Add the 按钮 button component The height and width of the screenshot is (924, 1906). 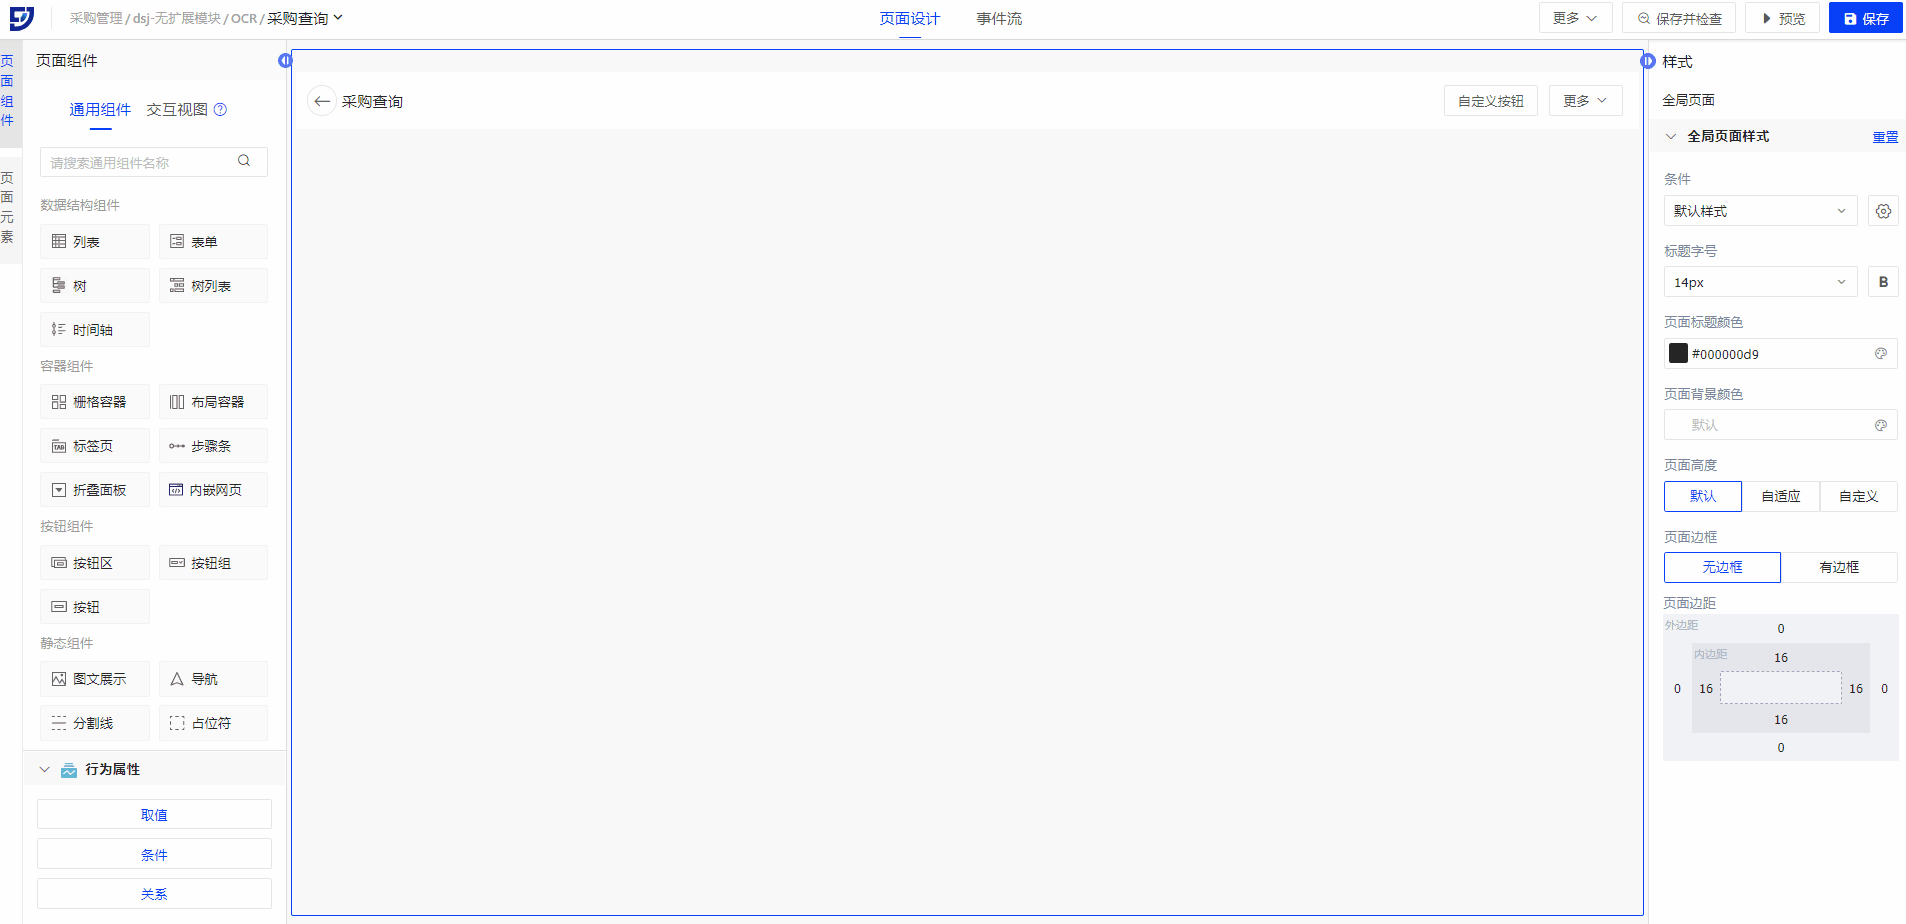(95, 607)
